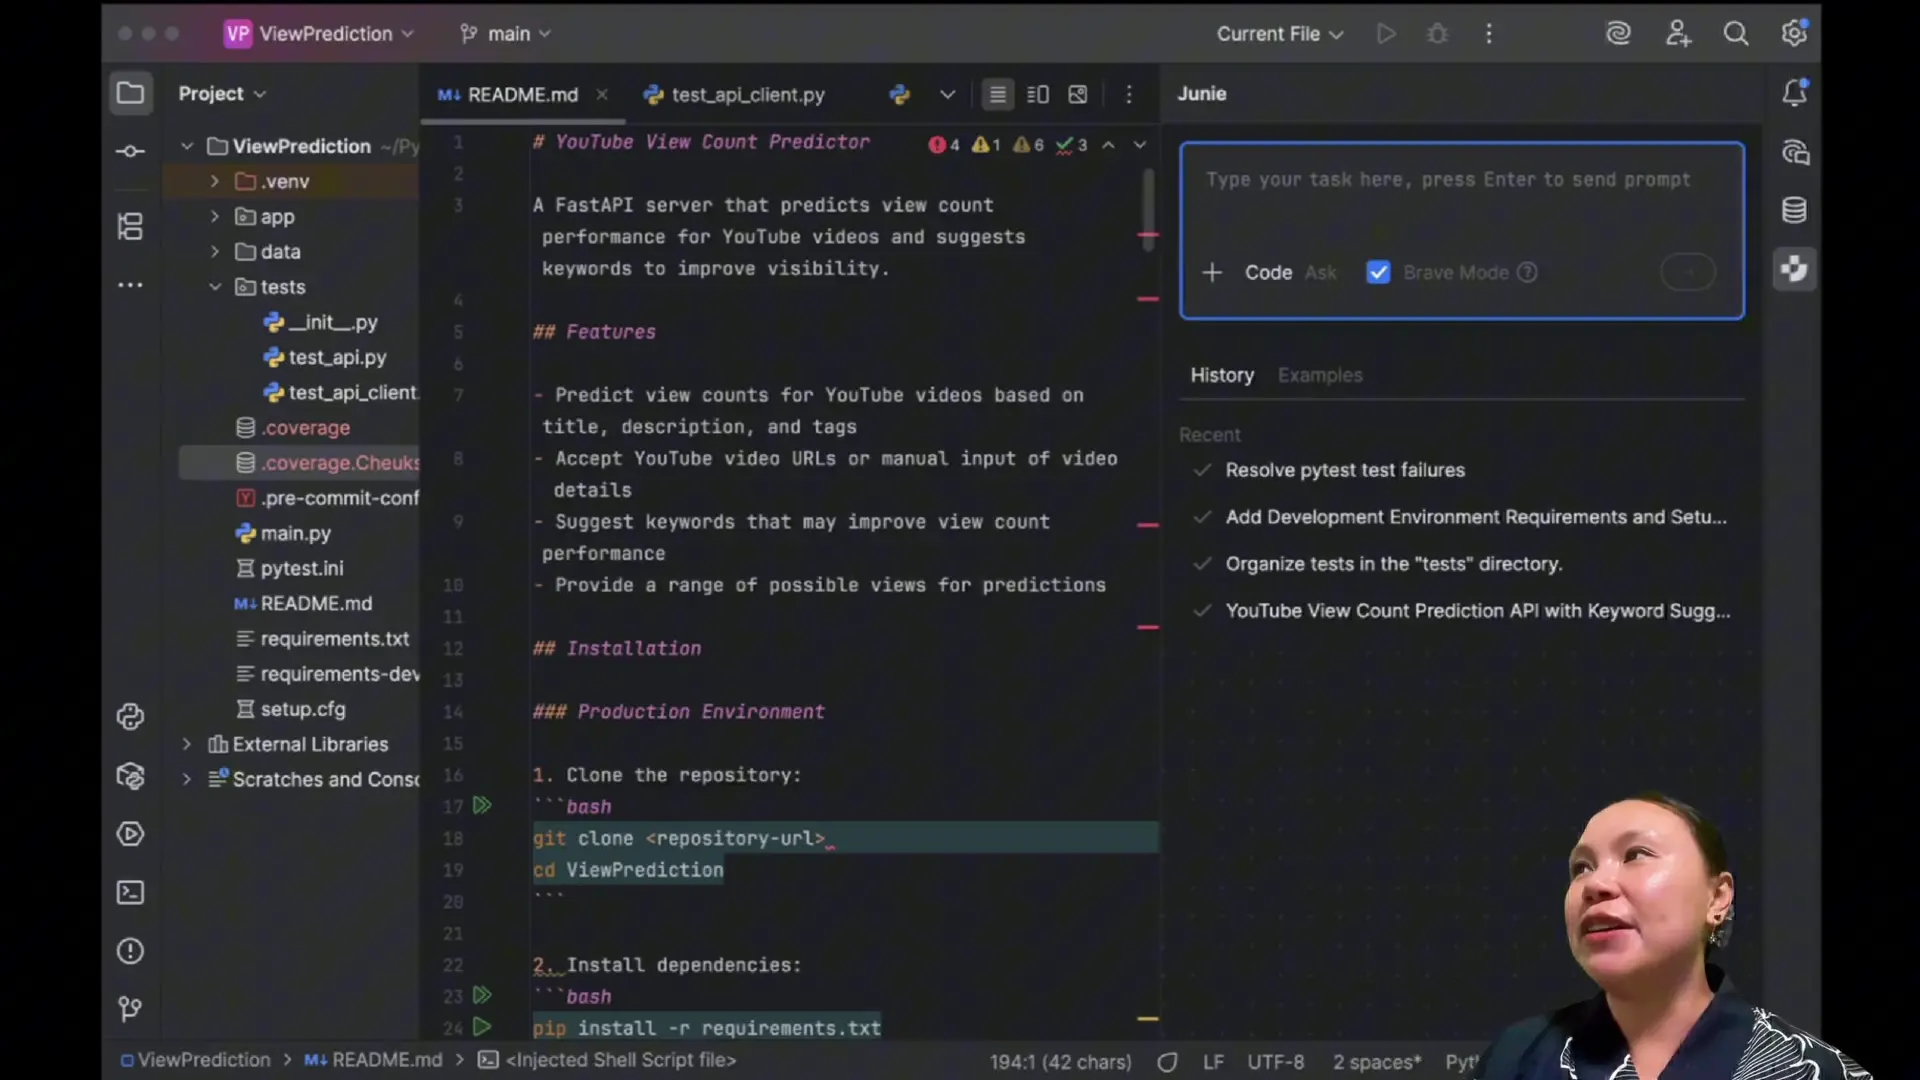Open Code With Me add-user icon
Screen dimensions: 1920x1080
(x=1678, y=34)
